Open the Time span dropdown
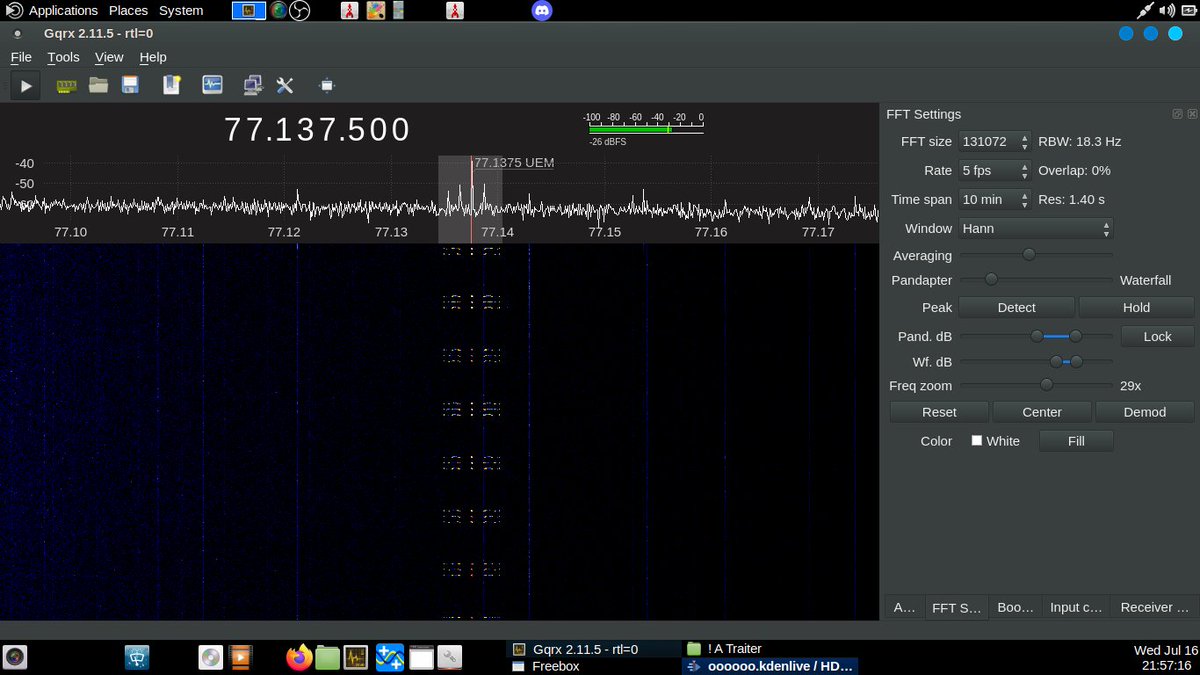This screenshot has height=675, width=1200. (x=994, y=200)
